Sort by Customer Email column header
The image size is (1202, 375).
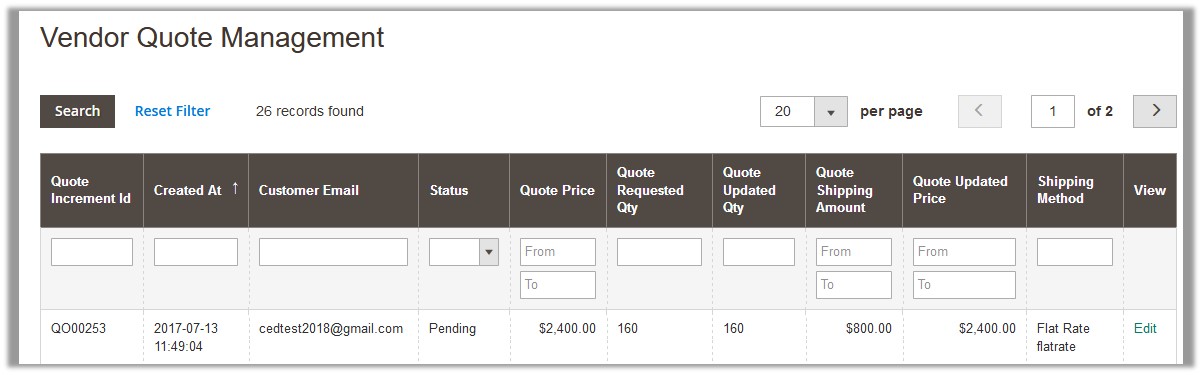(333, 190)
